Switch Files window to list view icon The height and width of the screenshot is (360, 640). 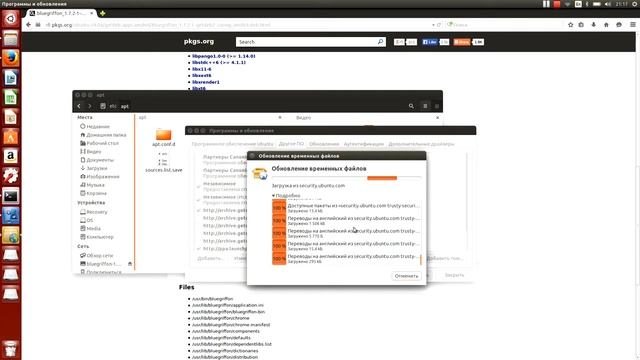(x=425, y=106)
